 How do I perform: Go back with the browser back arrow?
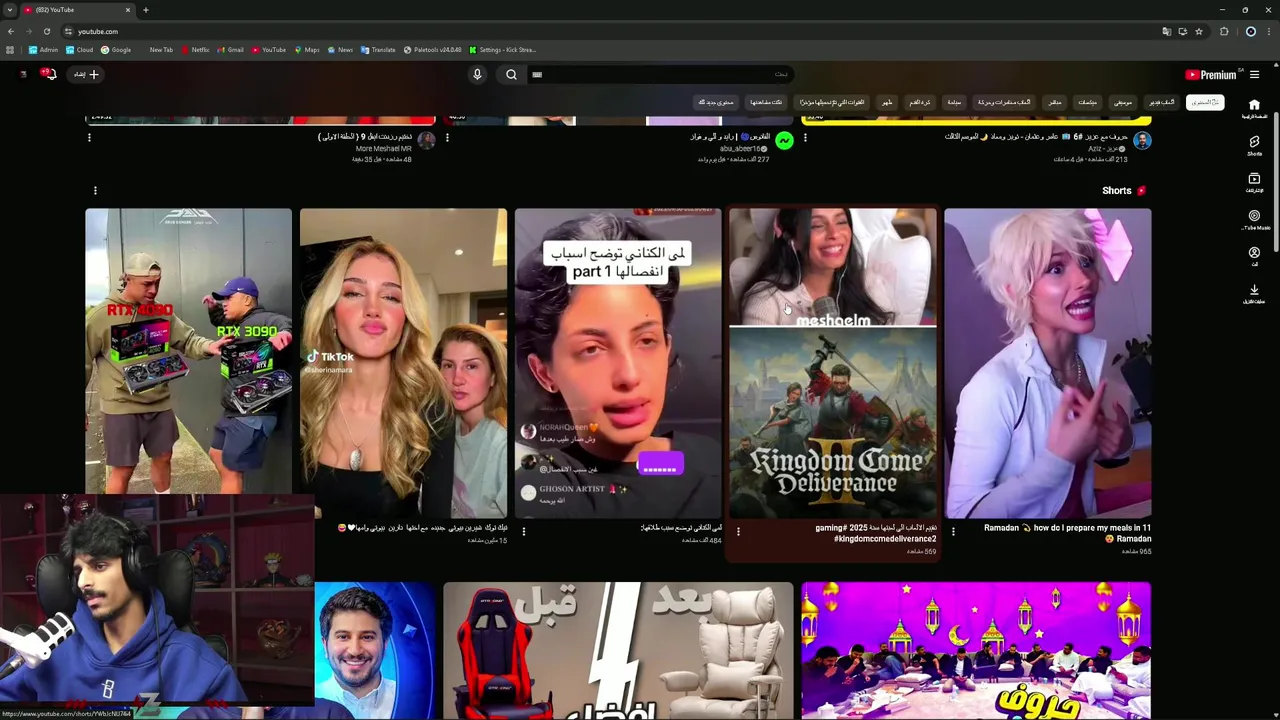point(11,31)
